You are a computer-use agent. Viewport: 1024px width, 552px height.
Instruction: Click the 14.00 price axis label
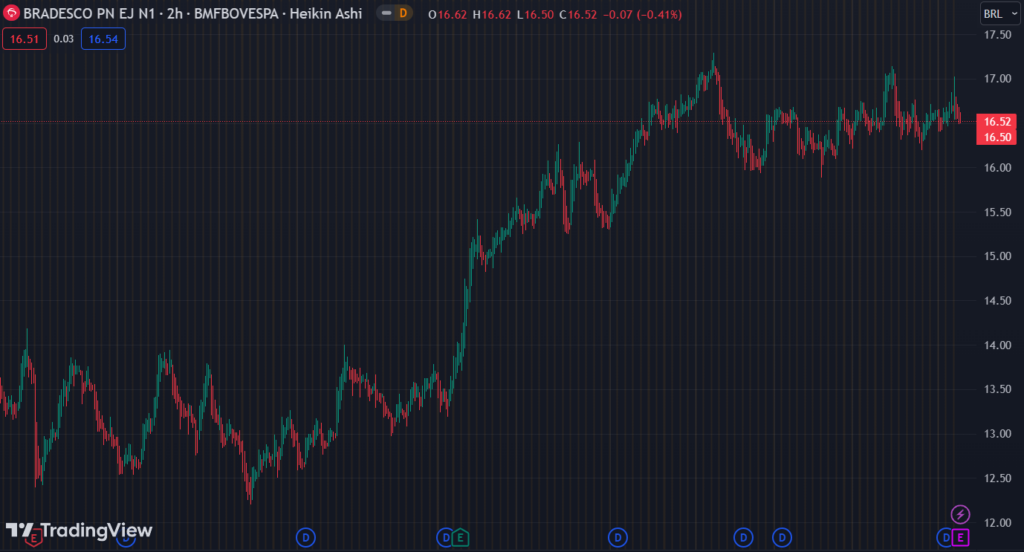tap(997, 345)
